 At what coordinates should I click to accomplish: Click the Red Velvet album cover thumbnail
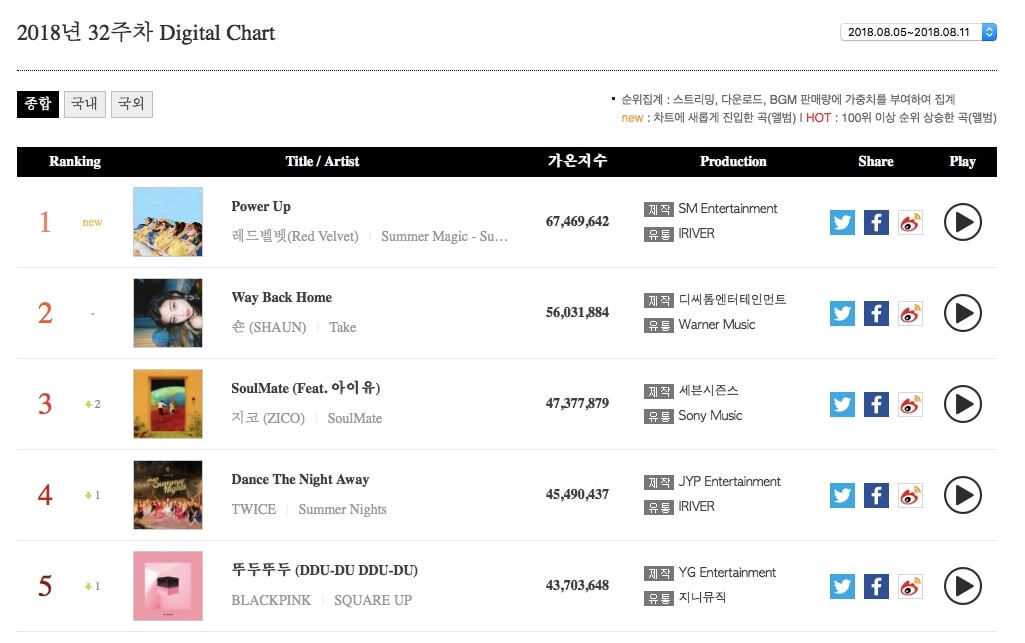coord(168,222)
